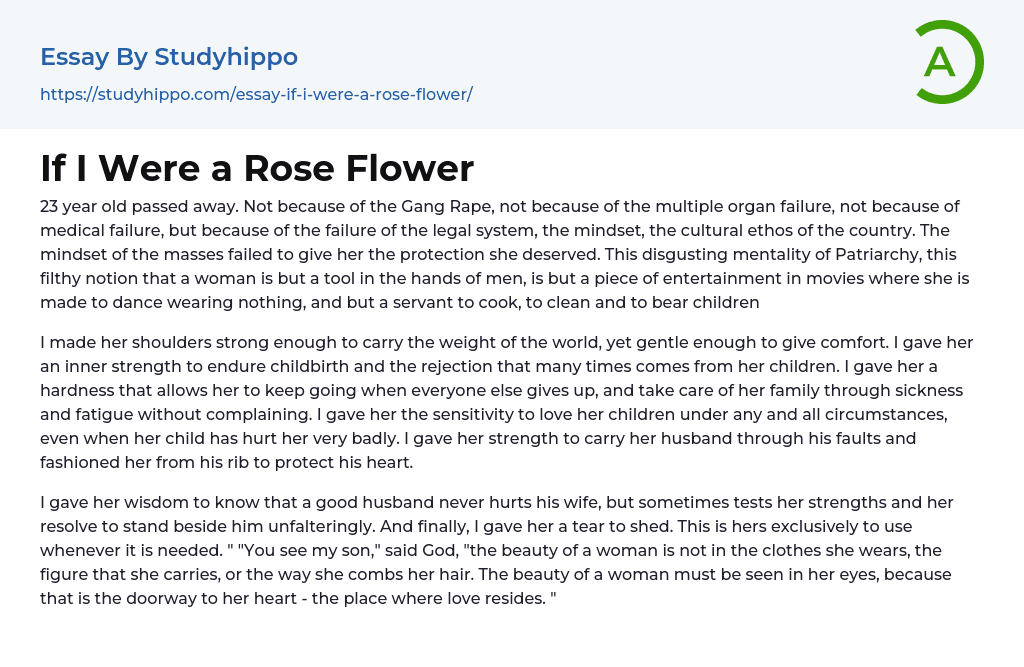Open the "Essay By Studyhippo" header link

(169, 57)
